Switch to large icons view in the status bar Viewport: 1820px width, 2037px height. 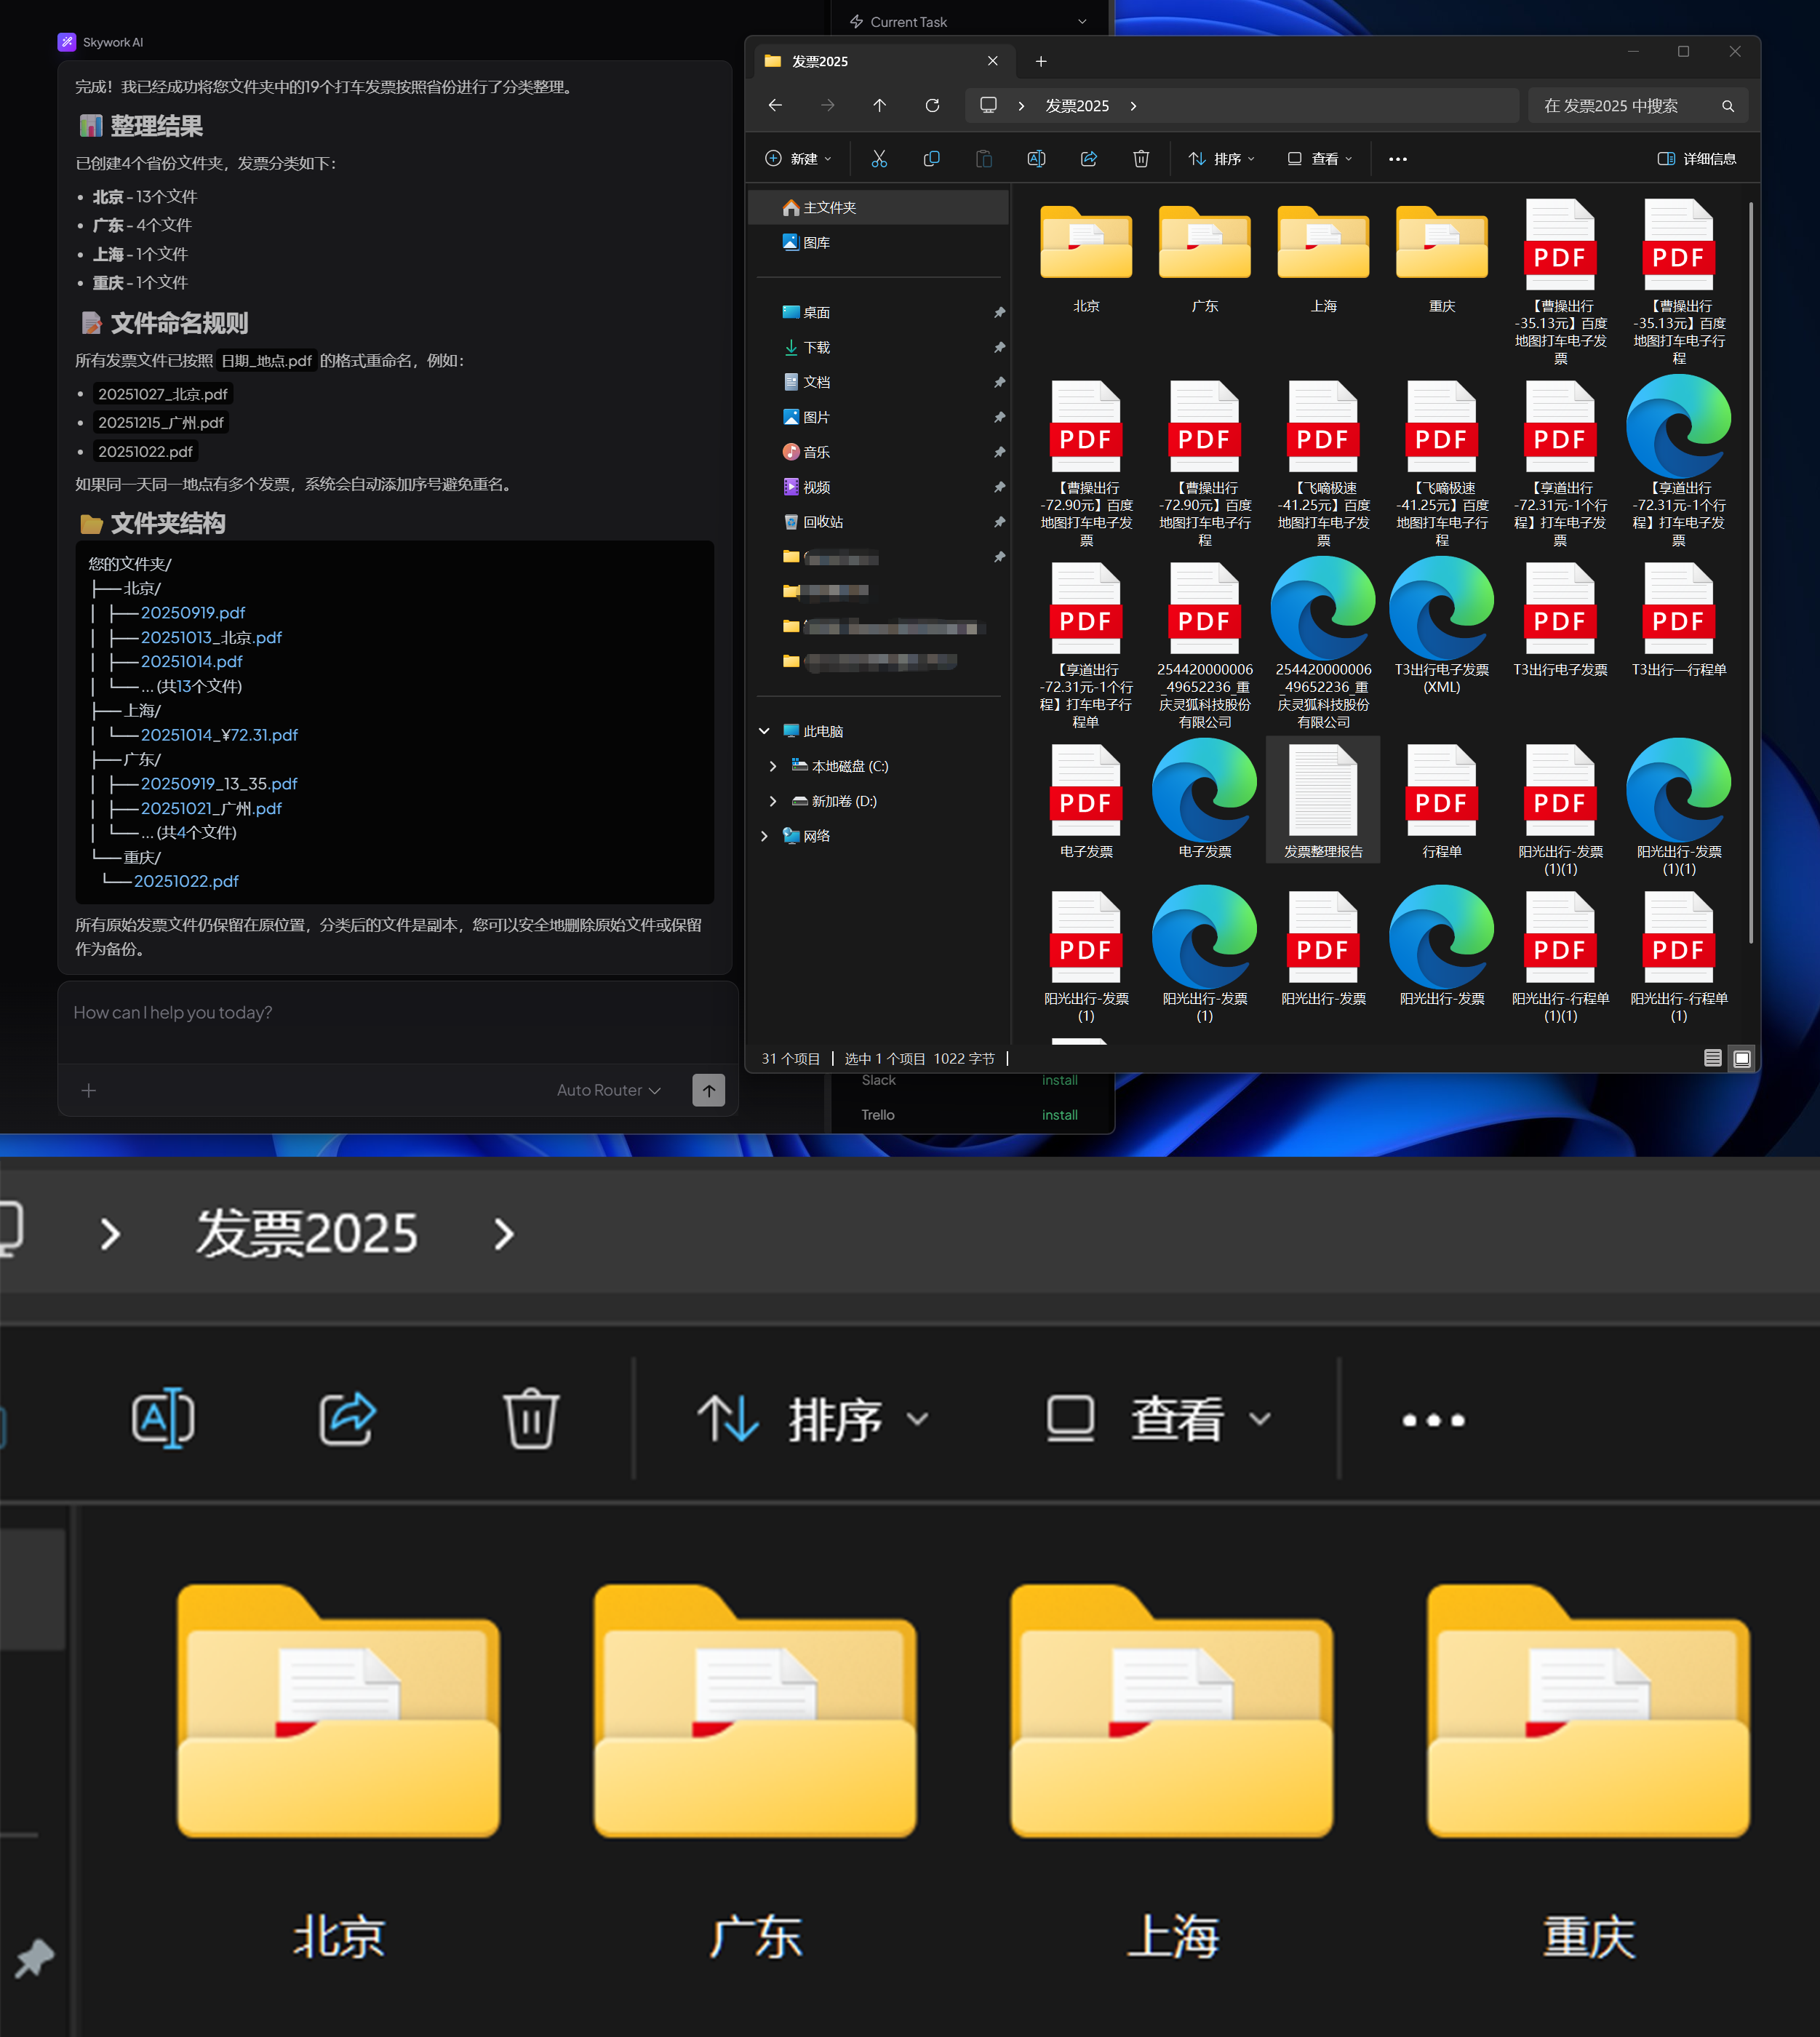[1741, 1057]
